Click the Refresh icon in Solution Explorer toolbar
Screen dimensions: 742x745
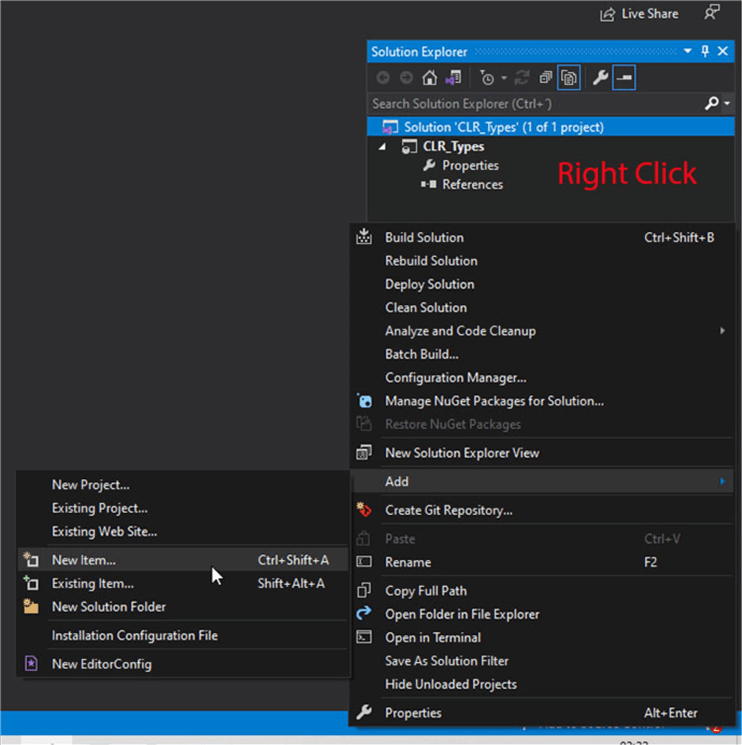click(x=522, y=78)
